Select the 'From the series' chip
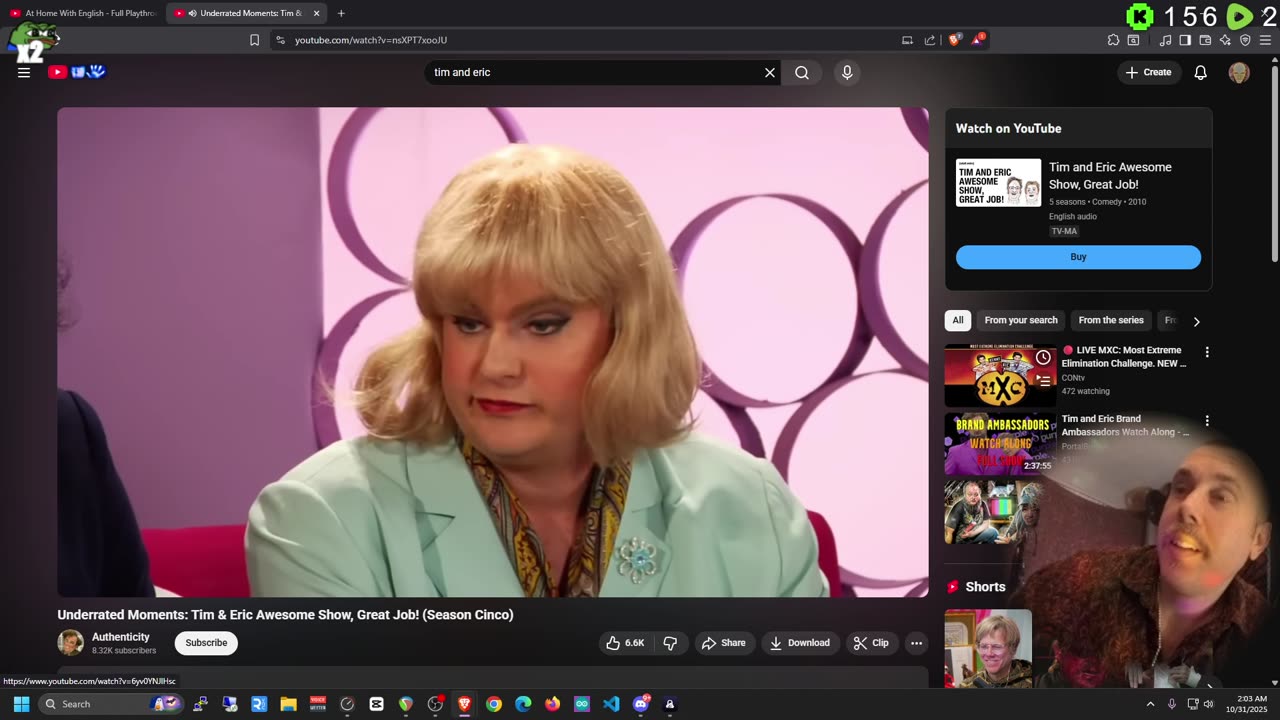1280x720 pixels. pos(1111,320)
